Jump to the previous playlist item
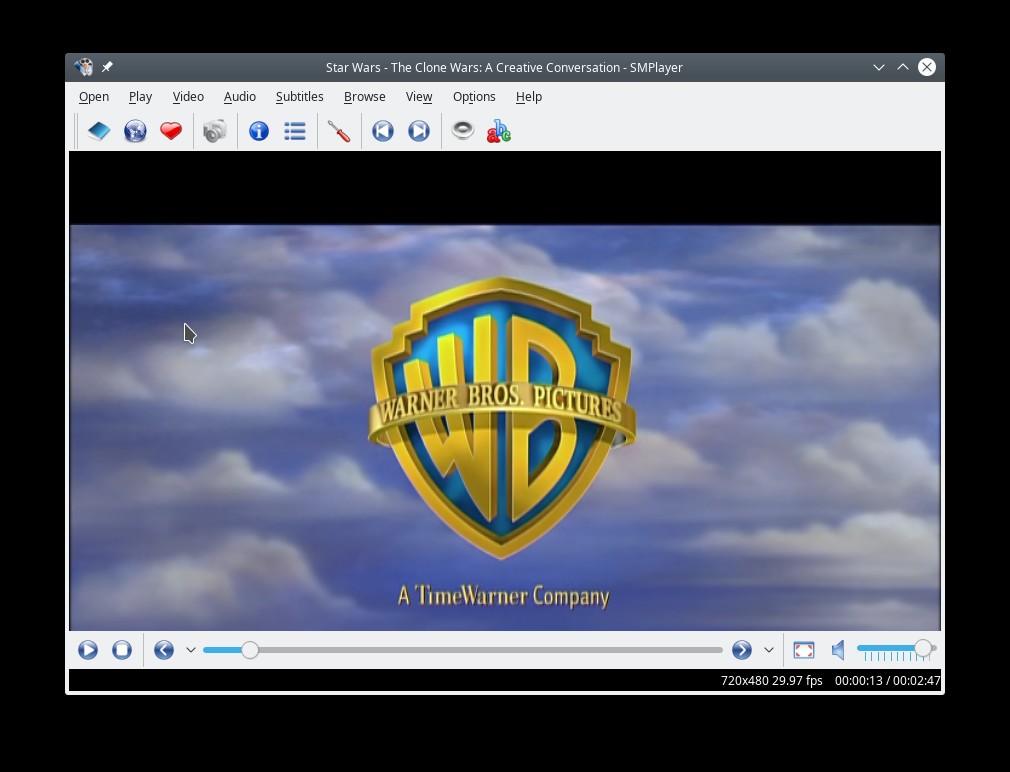1010x772 pixels. [x=383, y=131]
